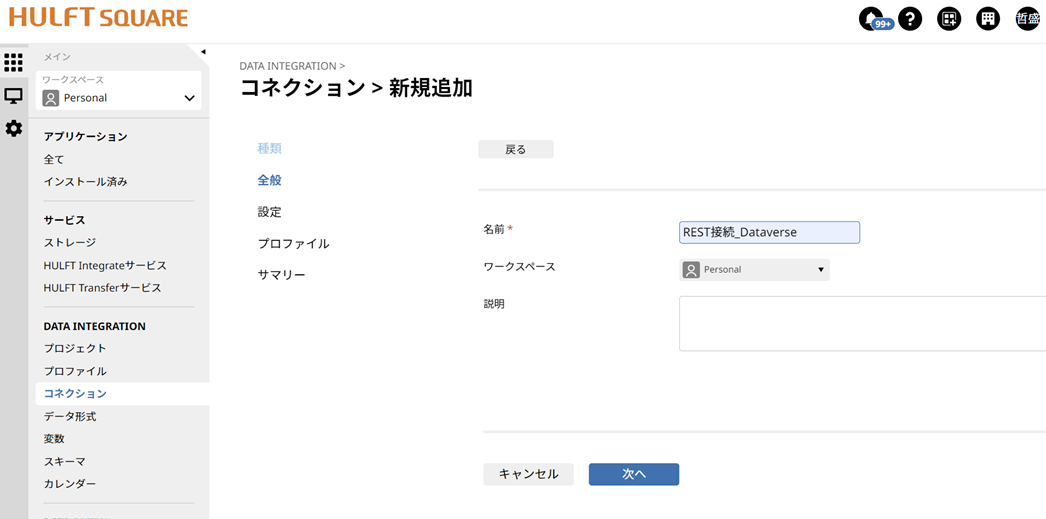The image size is (1046, 519).
Task: Open the notifications bell with 99+ badge
Action: click(871, 19)
